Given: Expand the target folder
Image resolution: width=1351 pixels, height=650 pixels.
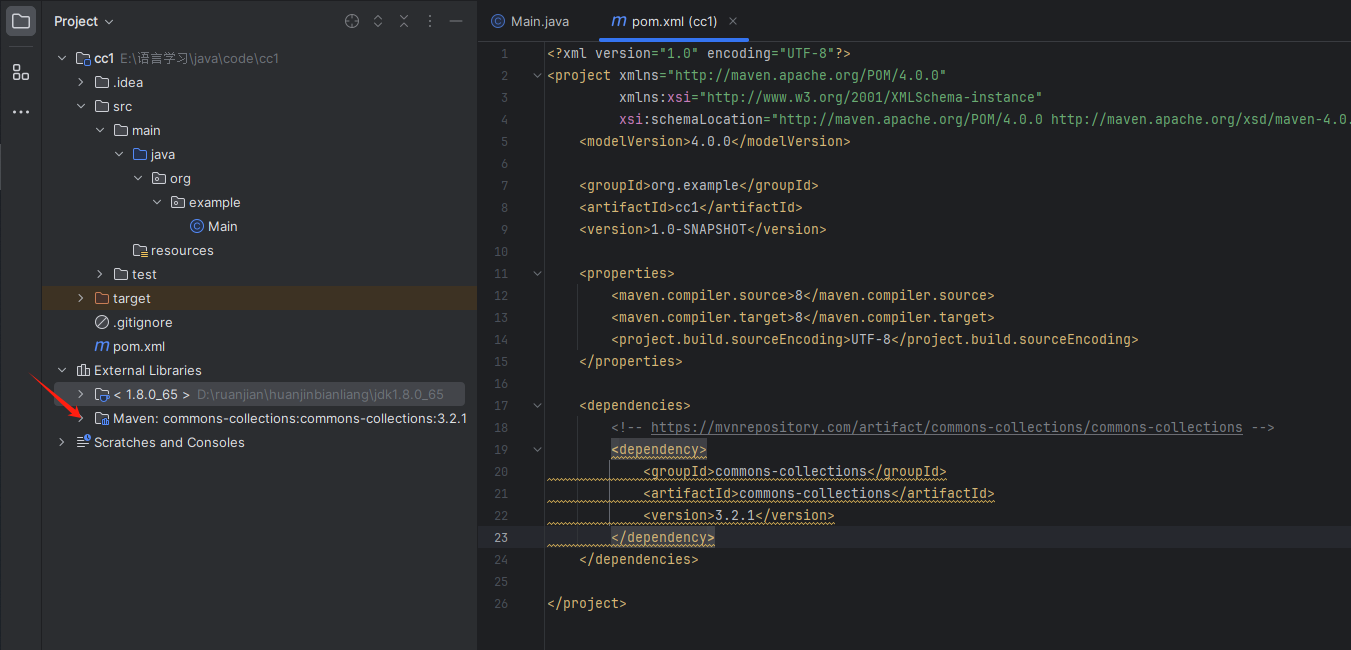Looking at the screenshot, I should tap(81, 298).
